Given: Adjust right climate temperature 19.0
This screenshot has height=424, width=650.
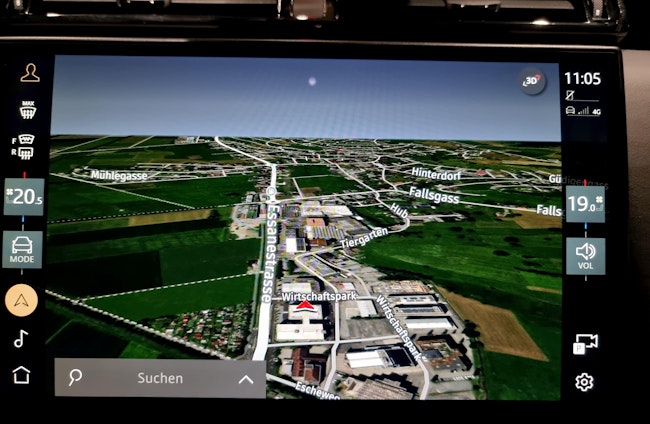Looking at the screenshot, I should coord(584,205).
